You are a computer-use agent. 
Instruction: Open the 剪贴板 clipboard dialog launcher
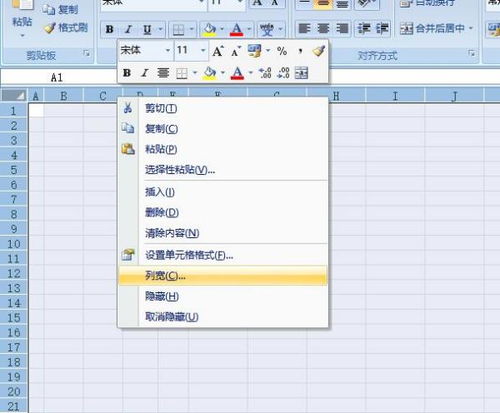pyautogui.click(x=87, y=53)
